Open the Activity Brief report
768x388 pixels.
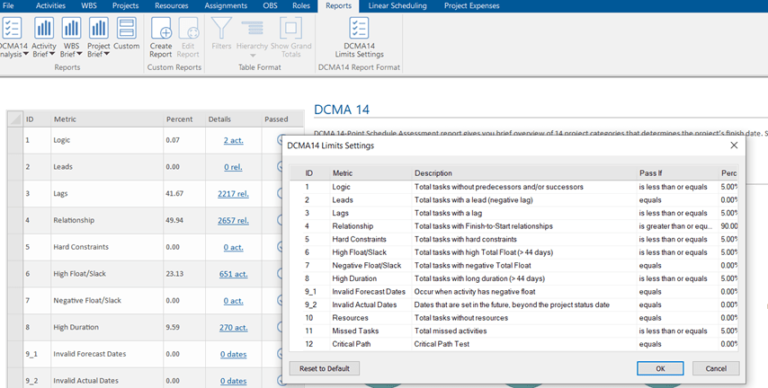tap(44, 28)
